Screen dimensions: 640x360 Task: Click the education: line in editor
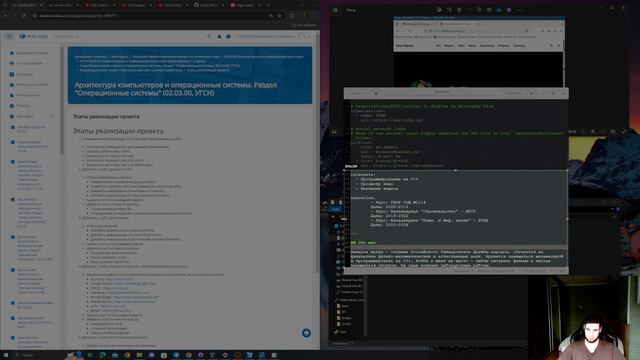click(x=363, y=198)
